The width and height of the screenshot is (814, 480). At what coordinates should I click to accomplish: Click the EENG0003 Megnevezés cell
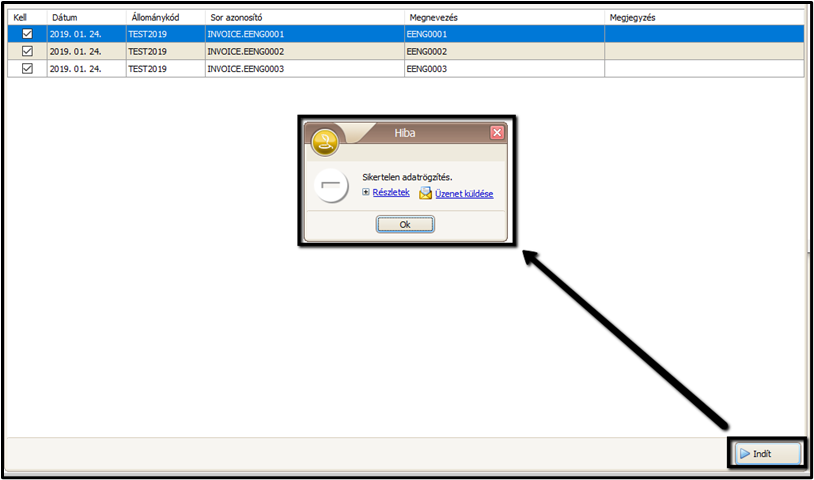[505, 68]
